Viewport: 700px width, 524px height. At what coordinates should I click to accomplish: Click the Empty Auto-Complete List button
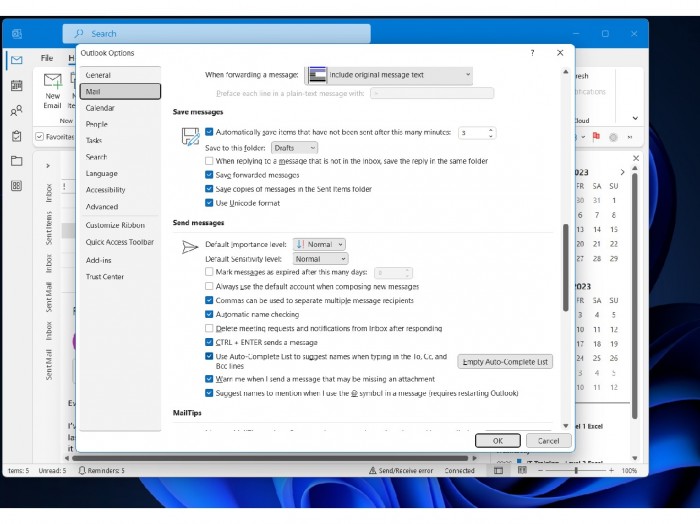coord(505,362)
